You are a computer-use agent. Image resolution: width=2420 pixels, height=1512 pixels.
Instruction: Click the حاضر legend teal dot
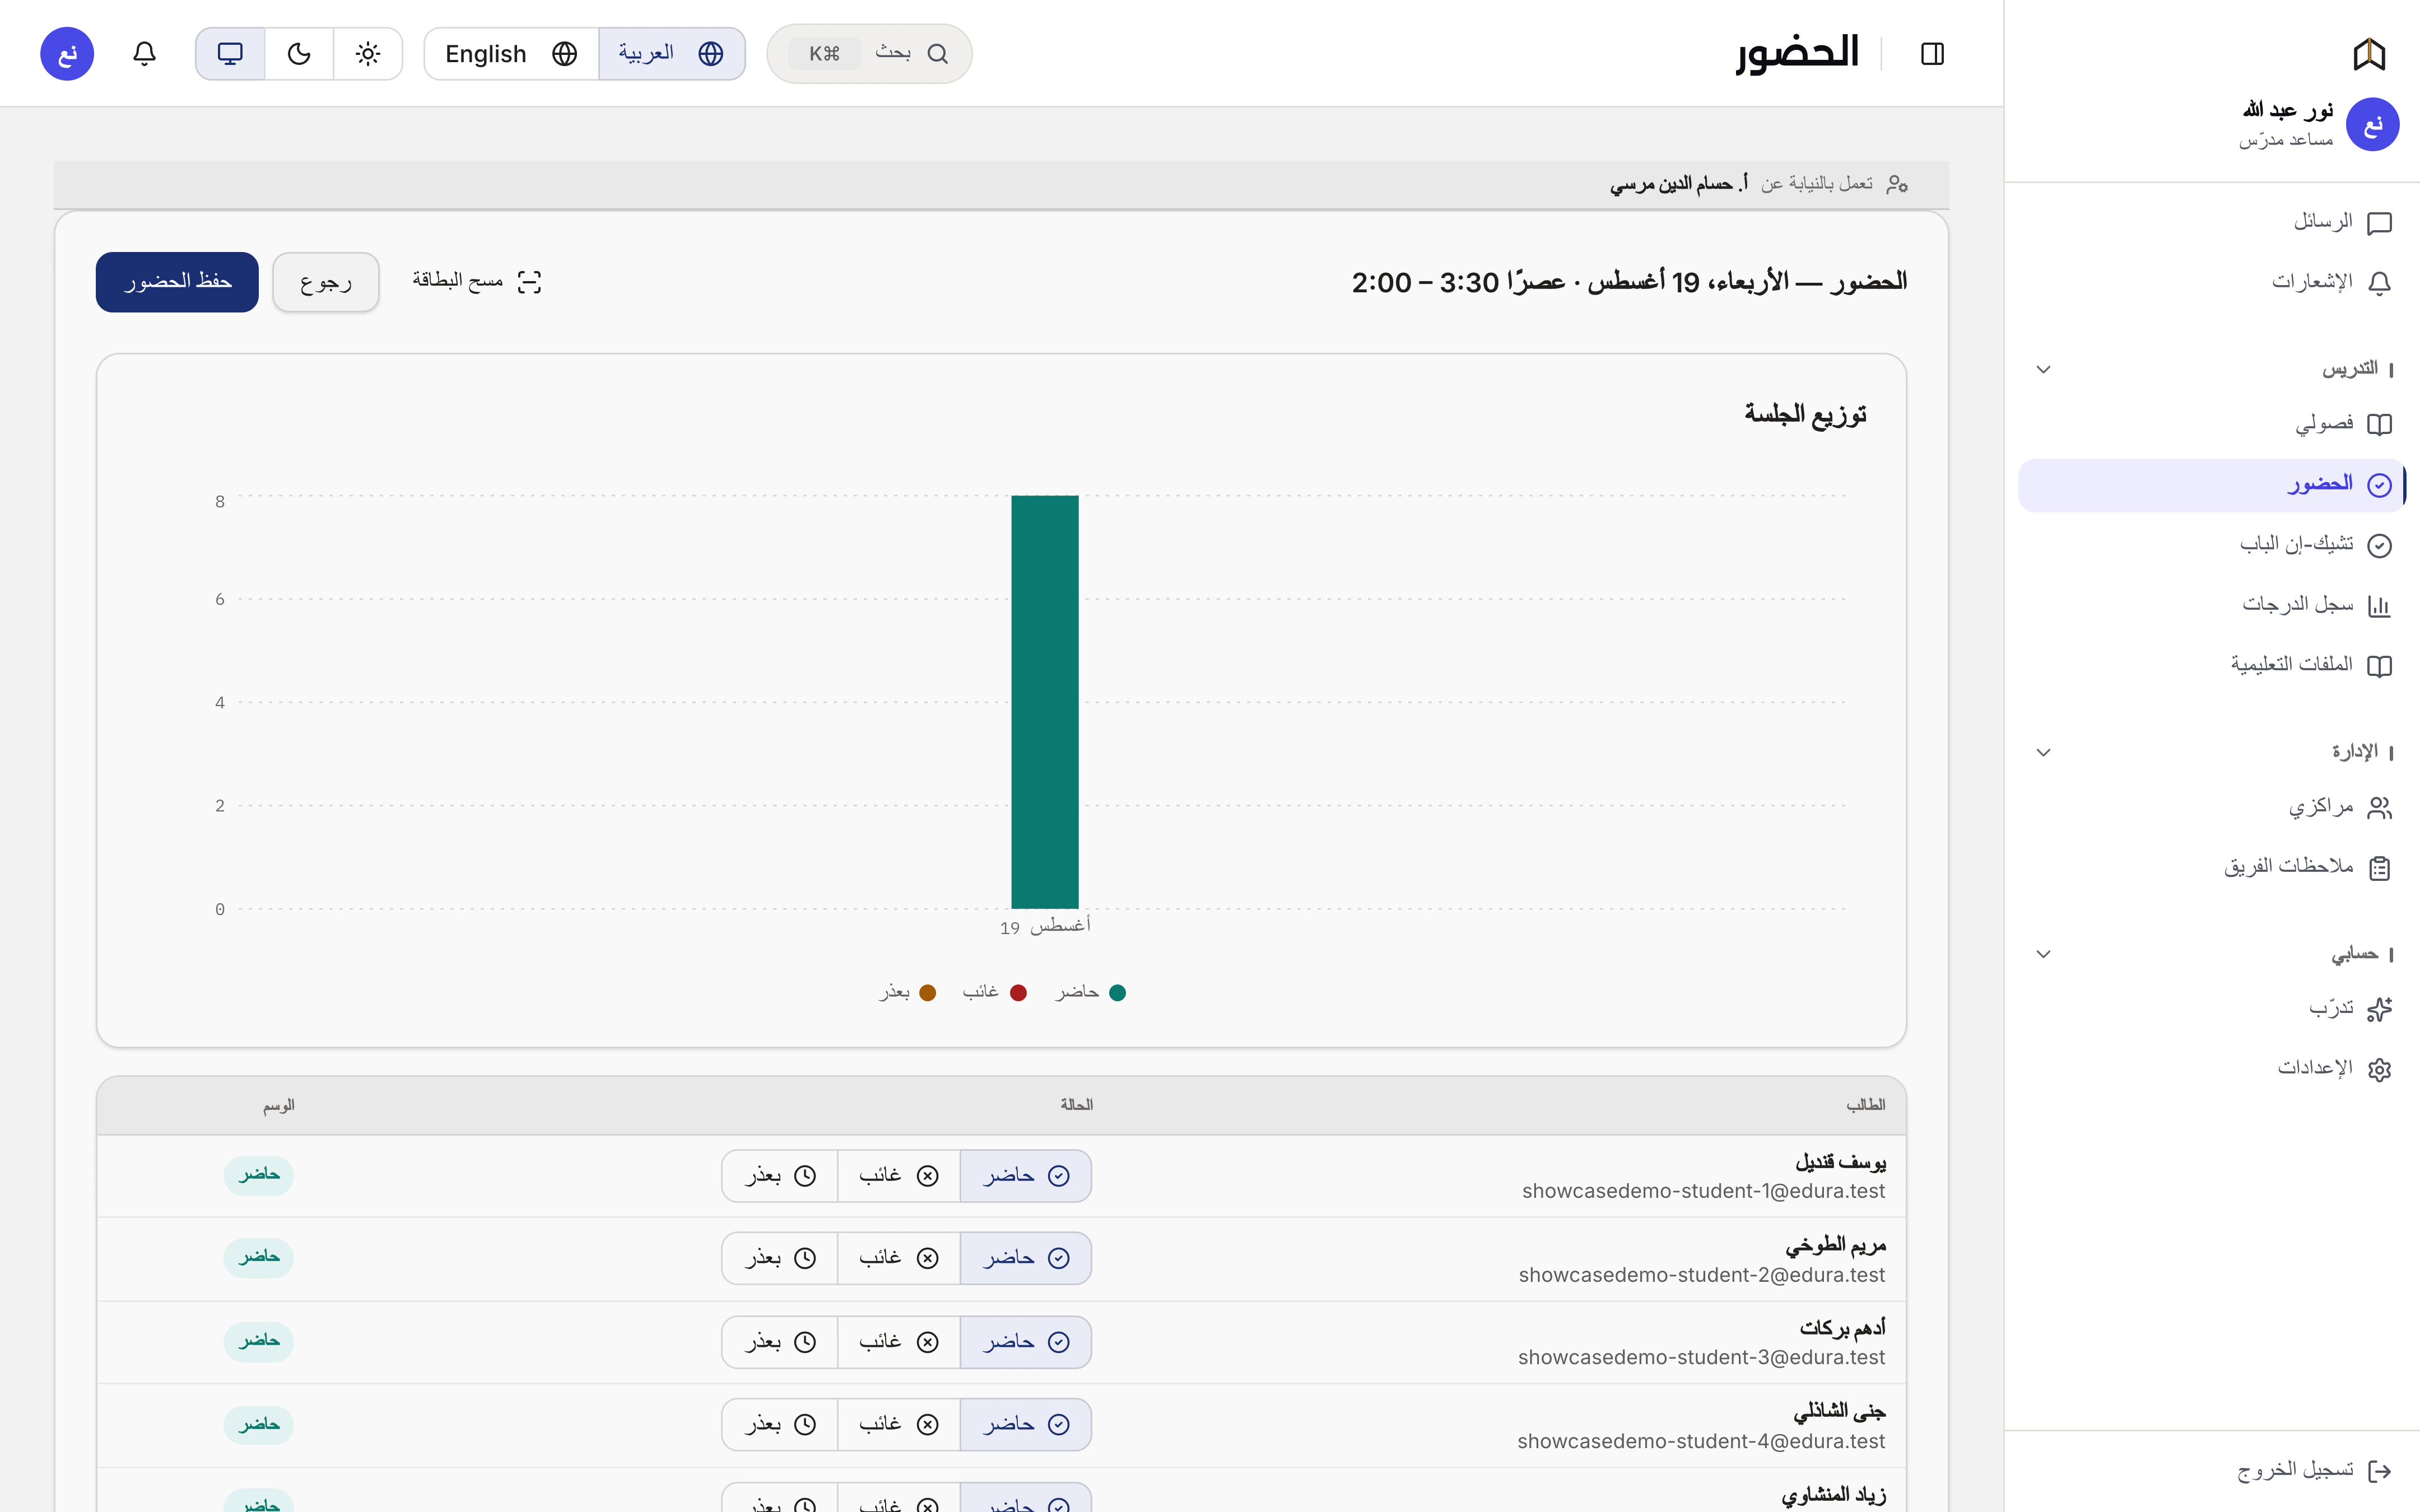(x=1118, y=992)
